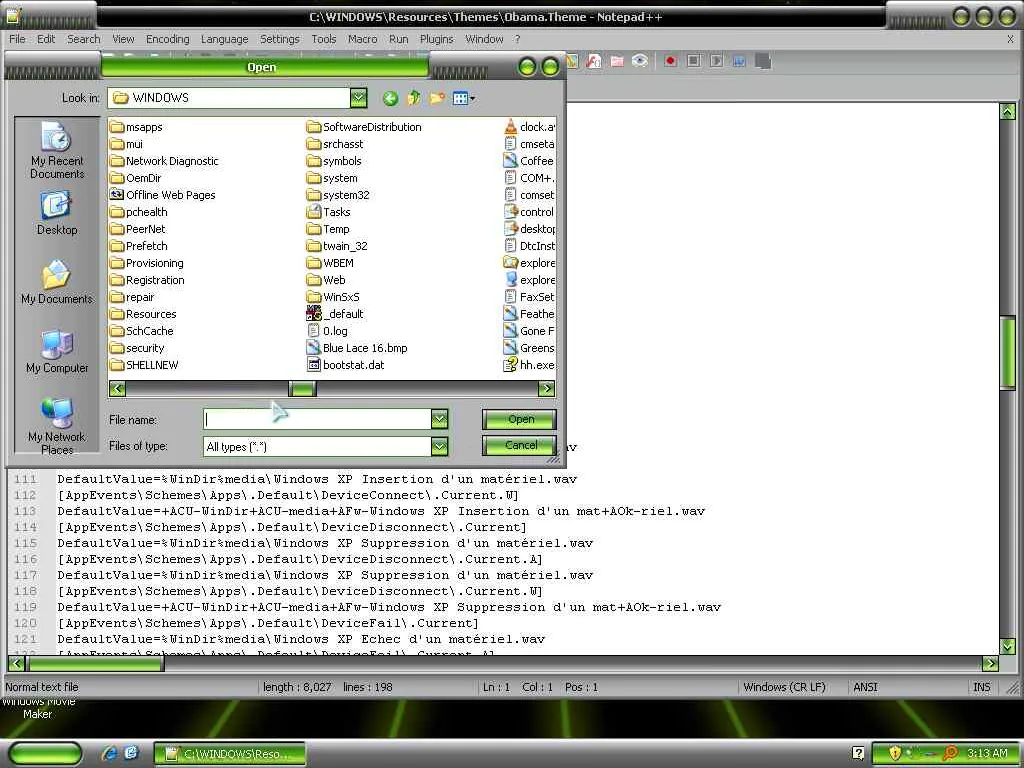Click the editor horizontal scrollbar thumb

[95, 664]
